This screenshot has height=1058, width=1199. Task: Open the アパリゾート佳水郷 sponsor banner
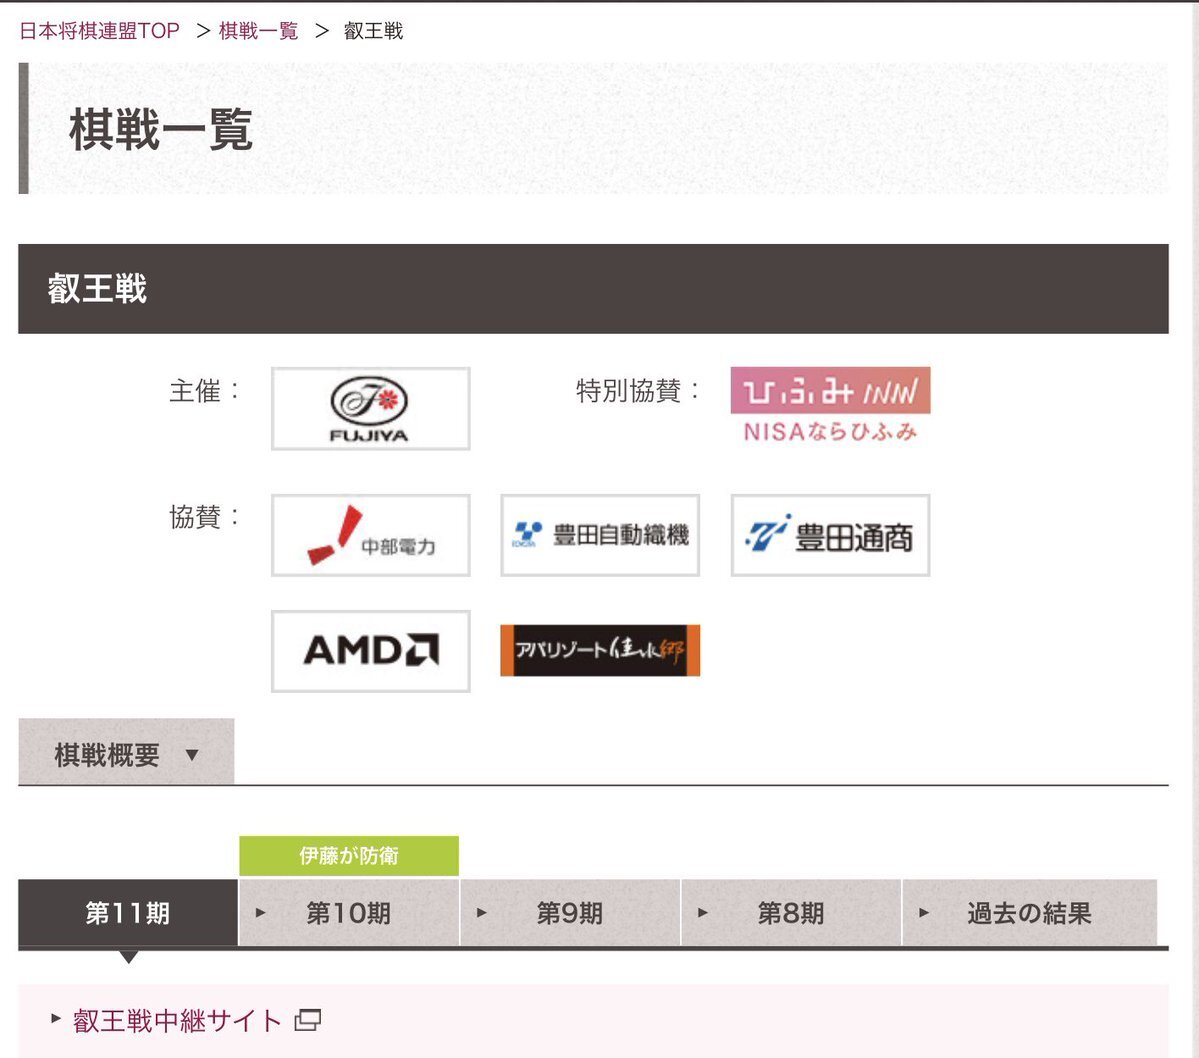coord(600,651)
